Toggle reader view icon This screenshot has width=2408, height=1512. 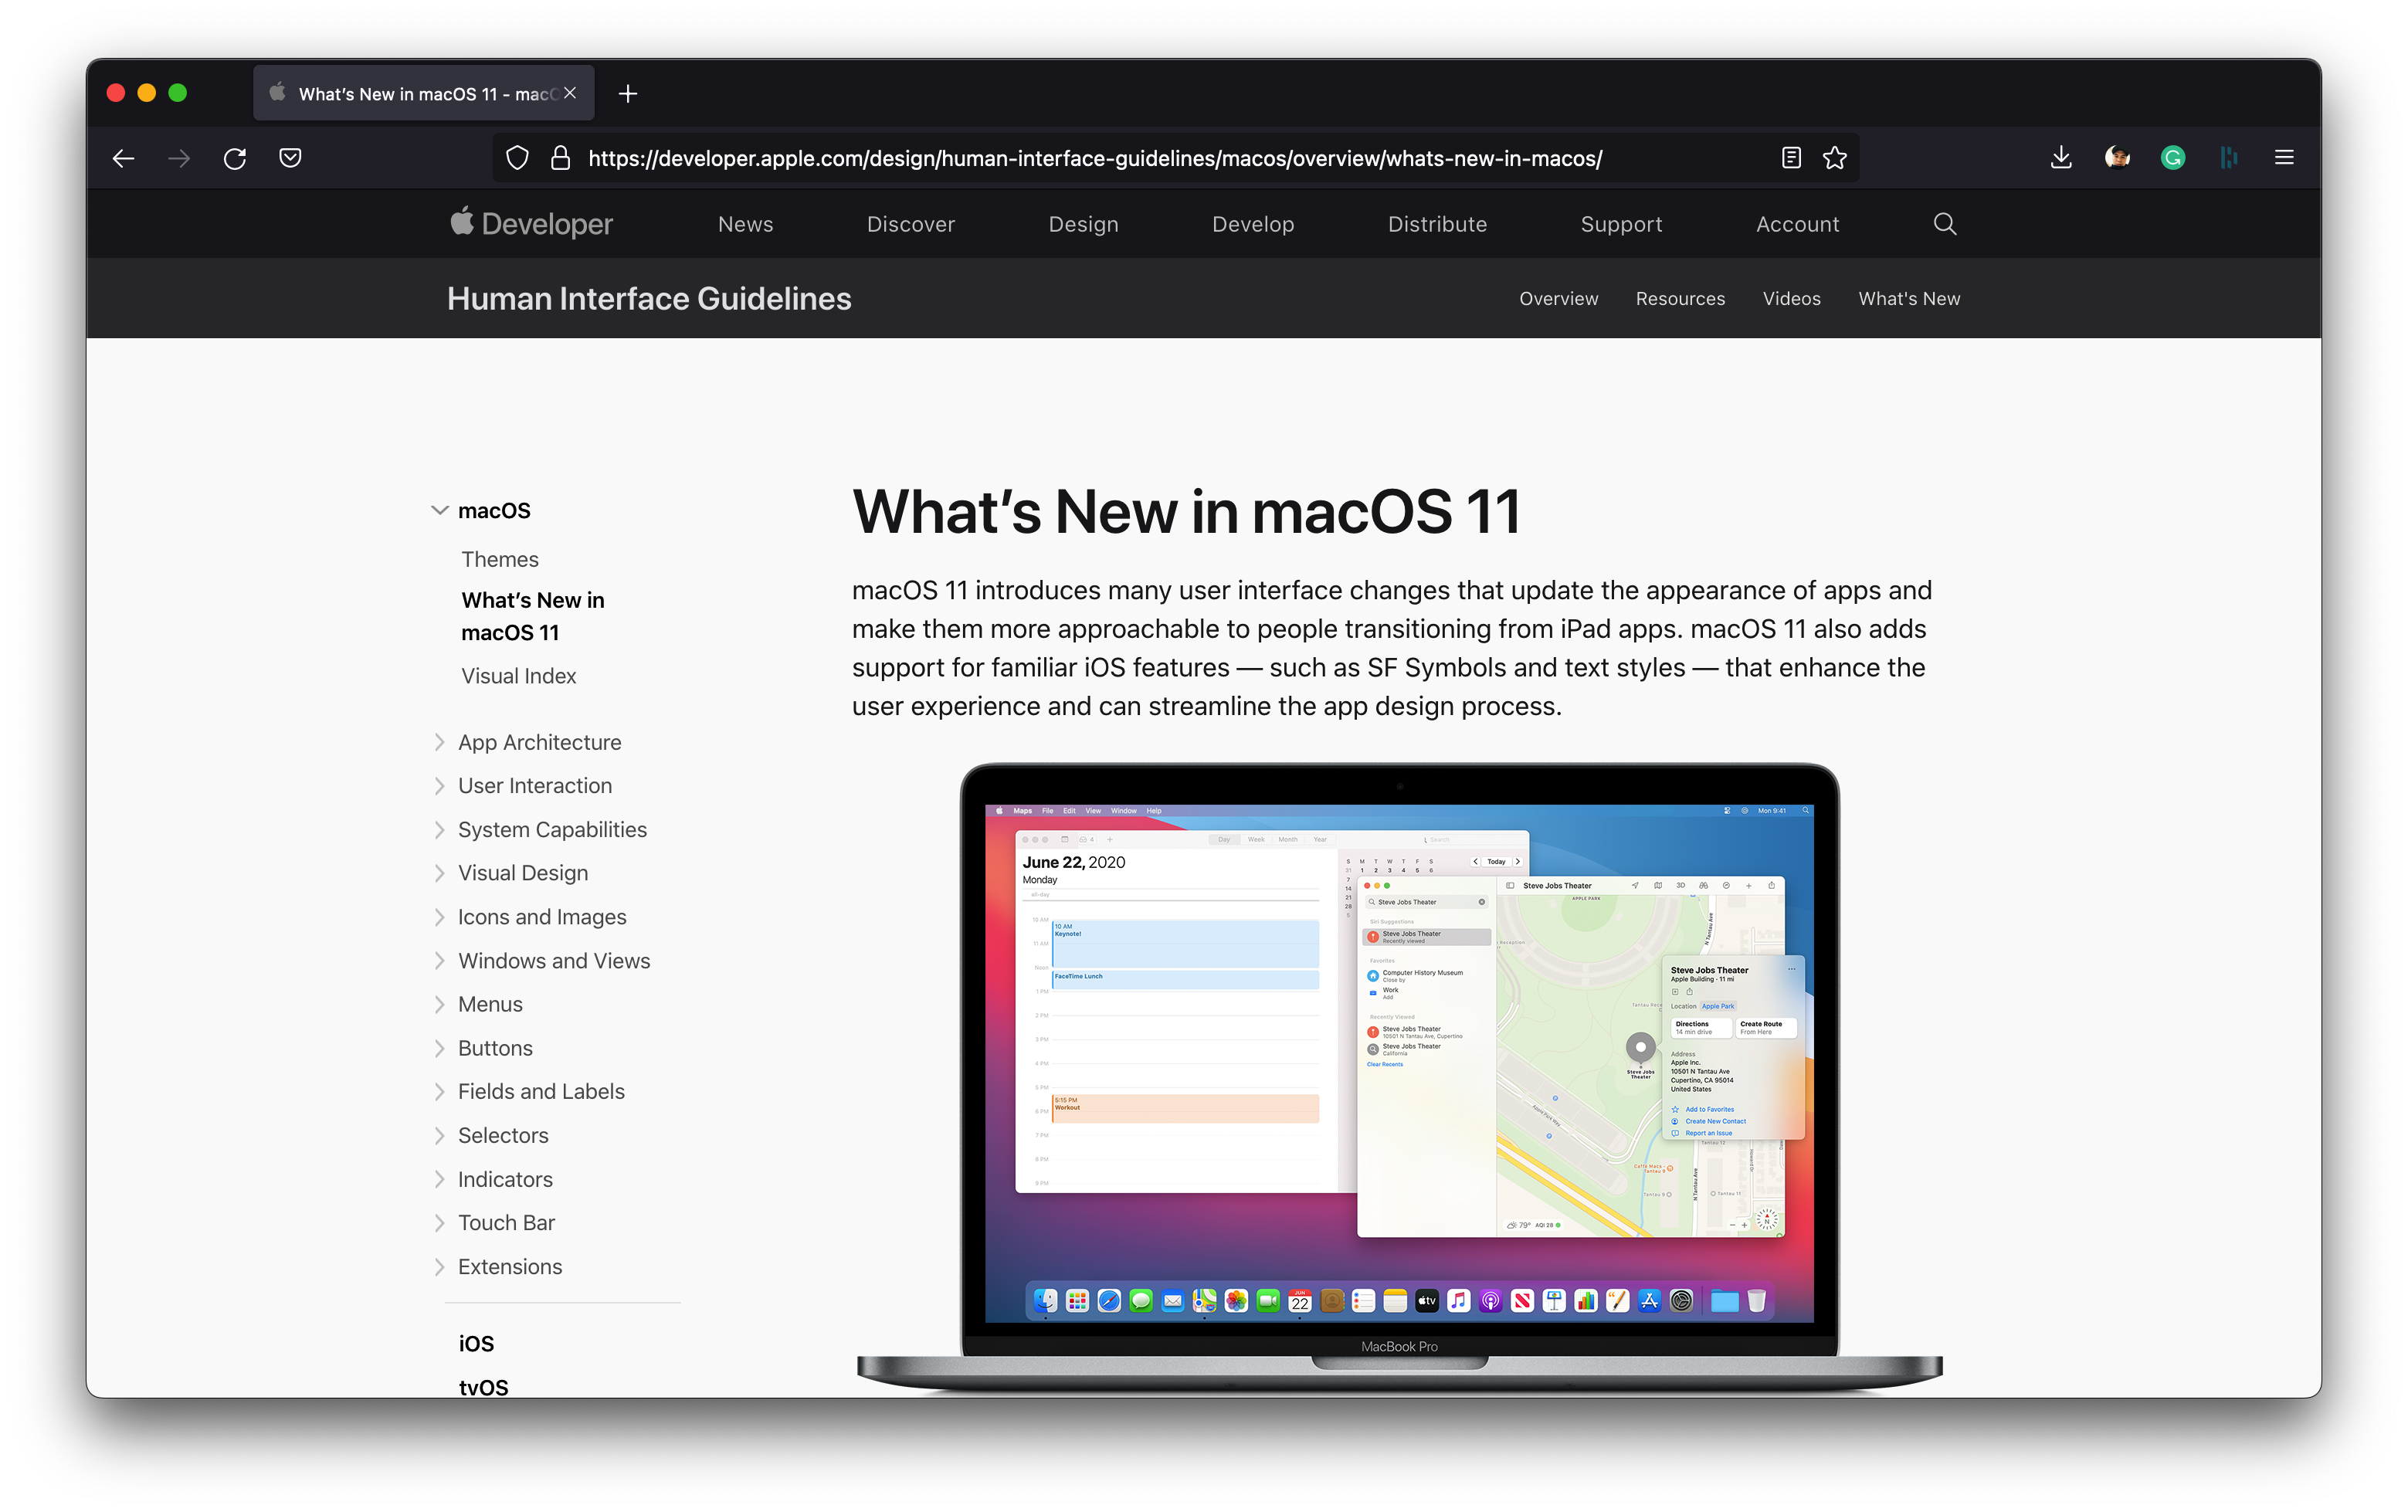(1791, 158)
